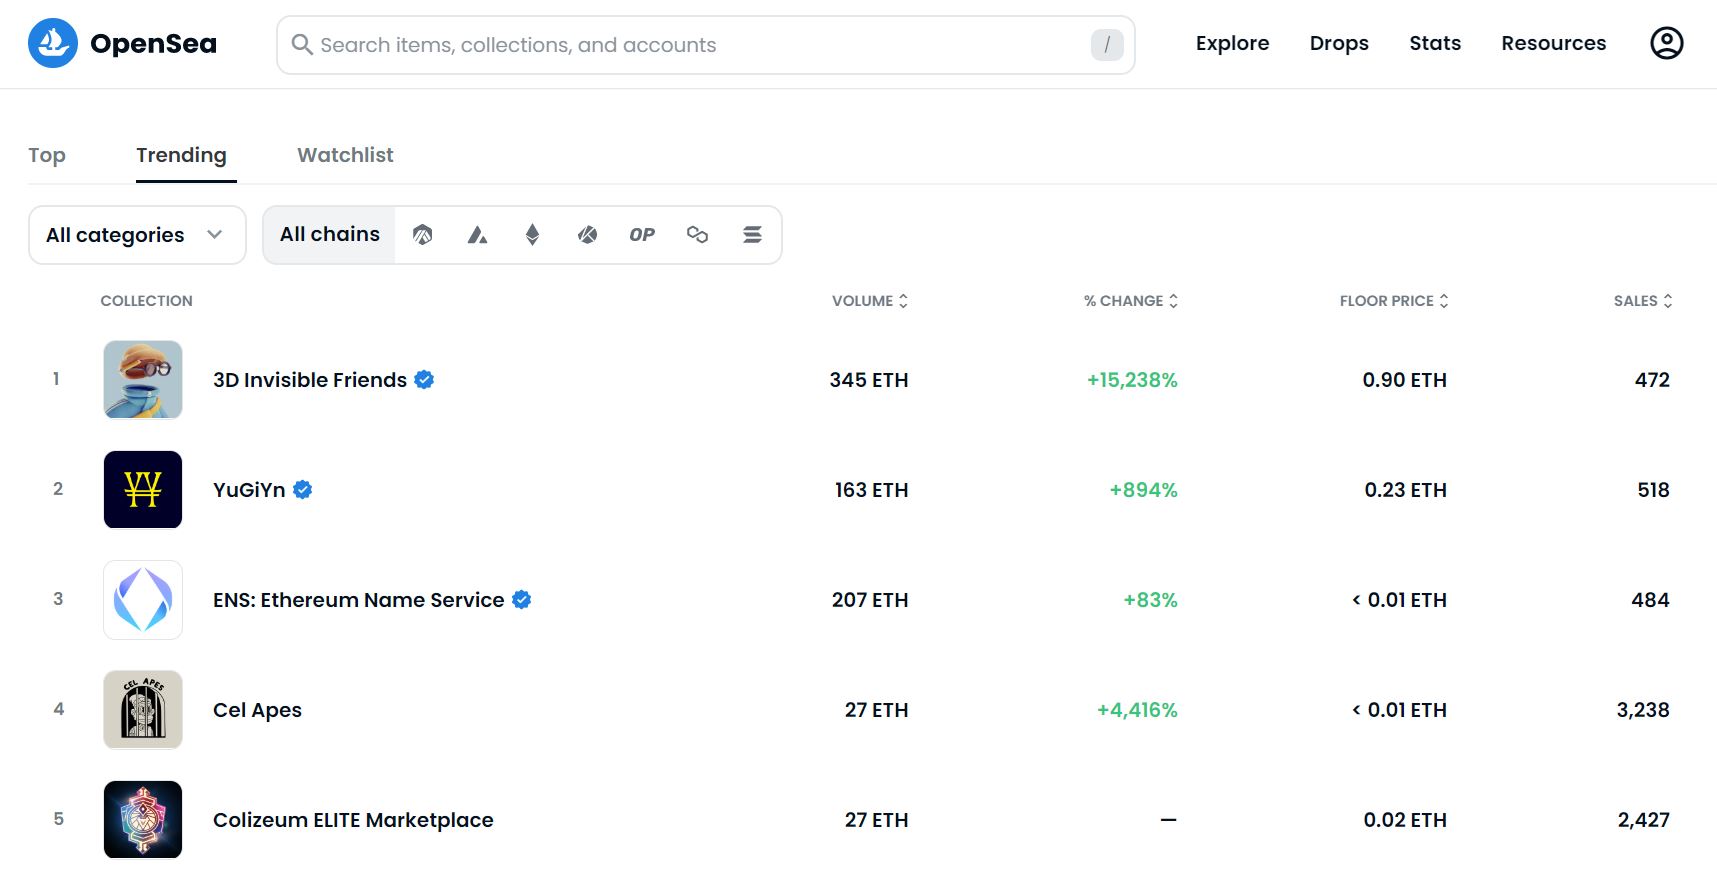Screen dimensions: 1717x889
Task: Click 3D Invisible Friends verified badge
Action: pos(424,379)
